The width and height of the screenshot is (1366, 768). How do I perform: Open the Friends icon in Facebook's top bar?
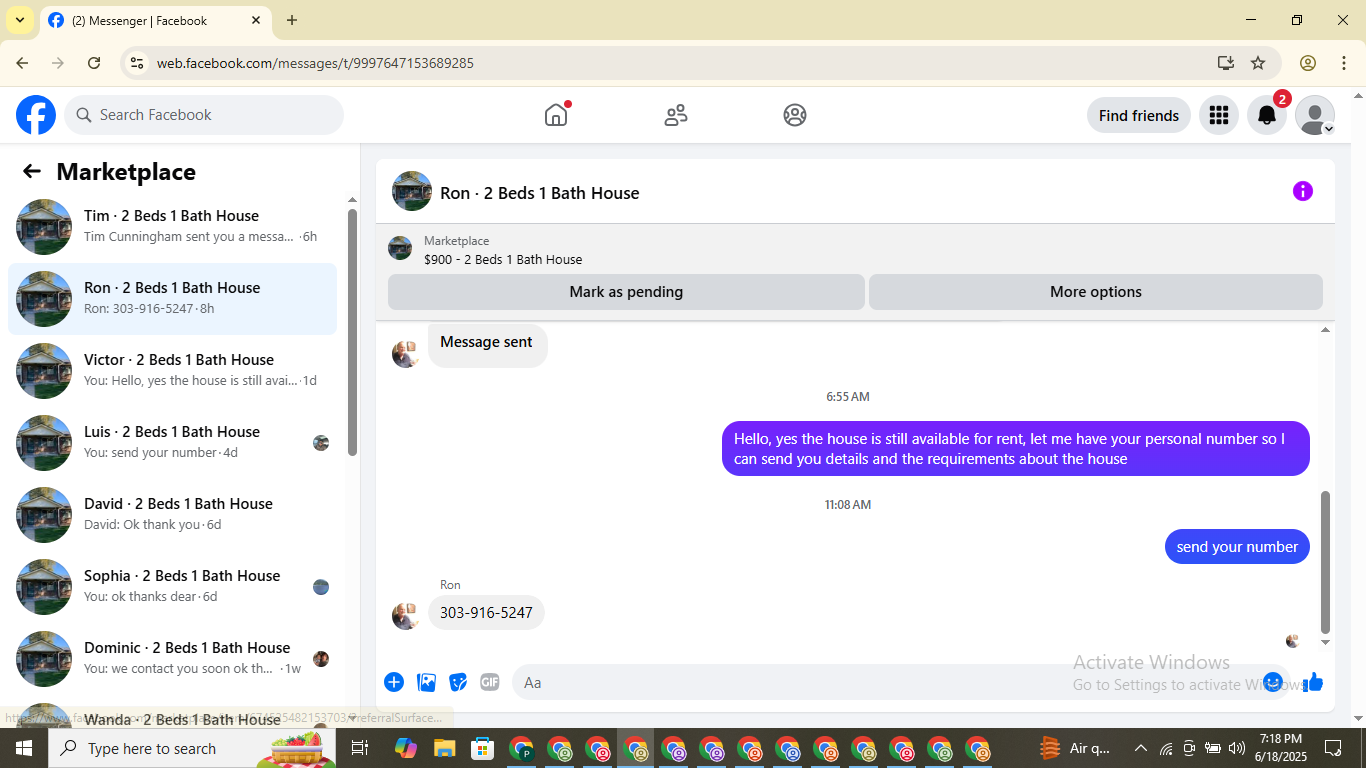point(676,115)
